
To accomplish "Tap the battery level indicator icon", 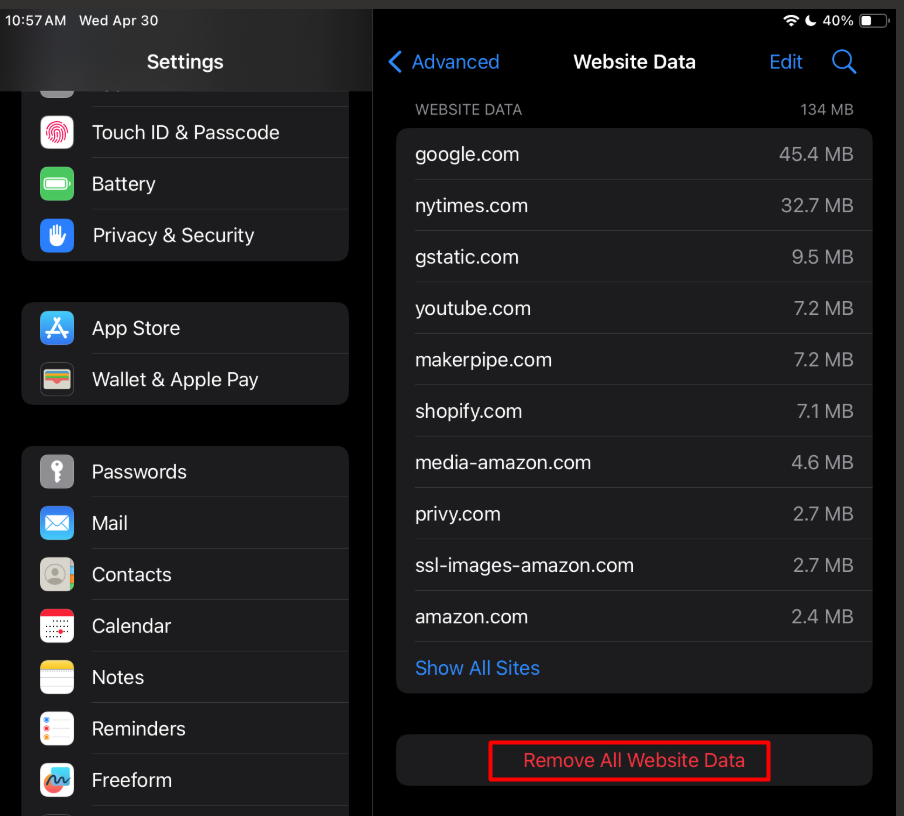I will pyautogui.click(x=874, y=21).
